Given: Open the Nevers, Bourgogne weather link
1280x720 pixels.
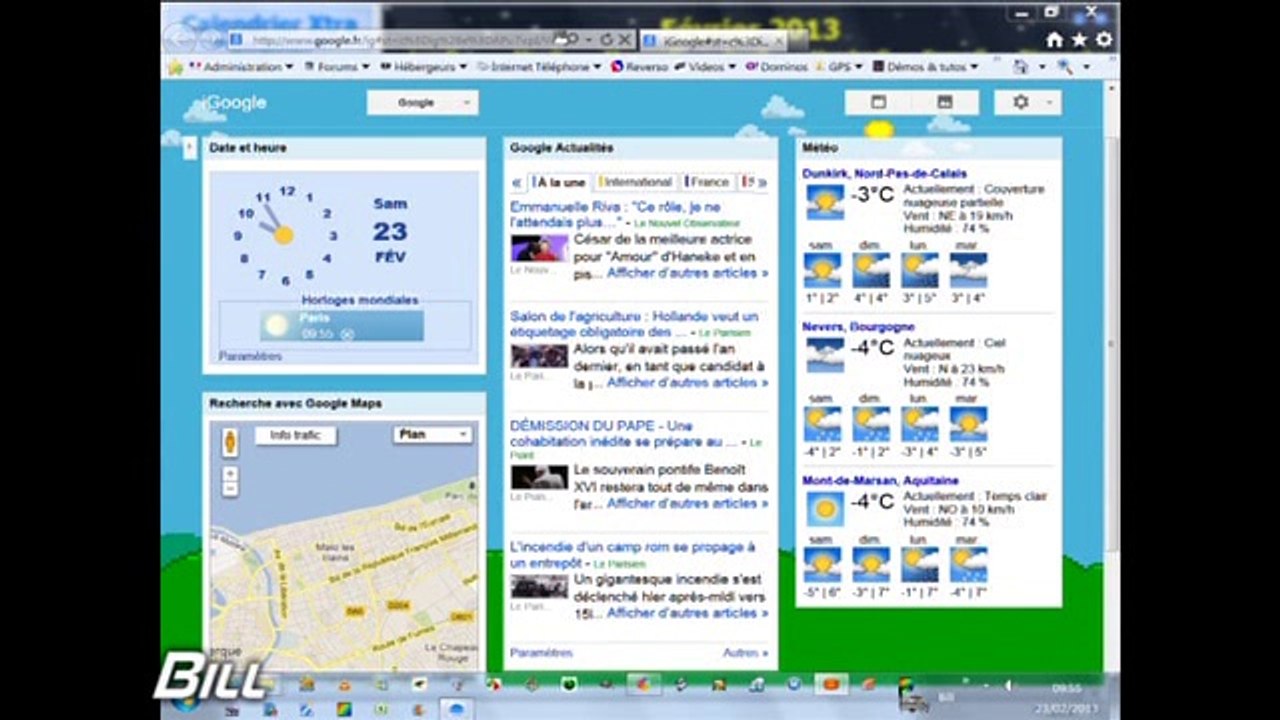Looking at the screenshot, I should (858, 327).
